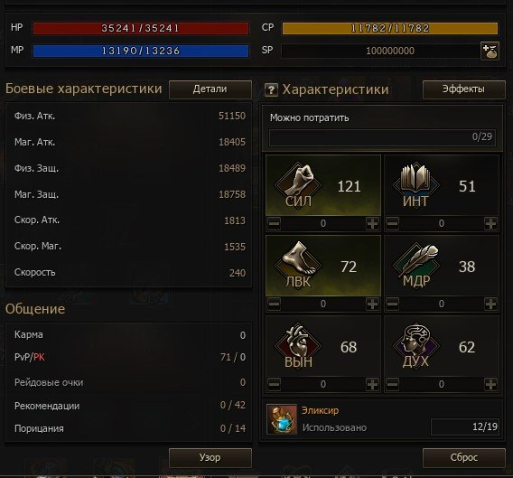
Task: Click the SP bag plus icon
Action: click(490, 51)
